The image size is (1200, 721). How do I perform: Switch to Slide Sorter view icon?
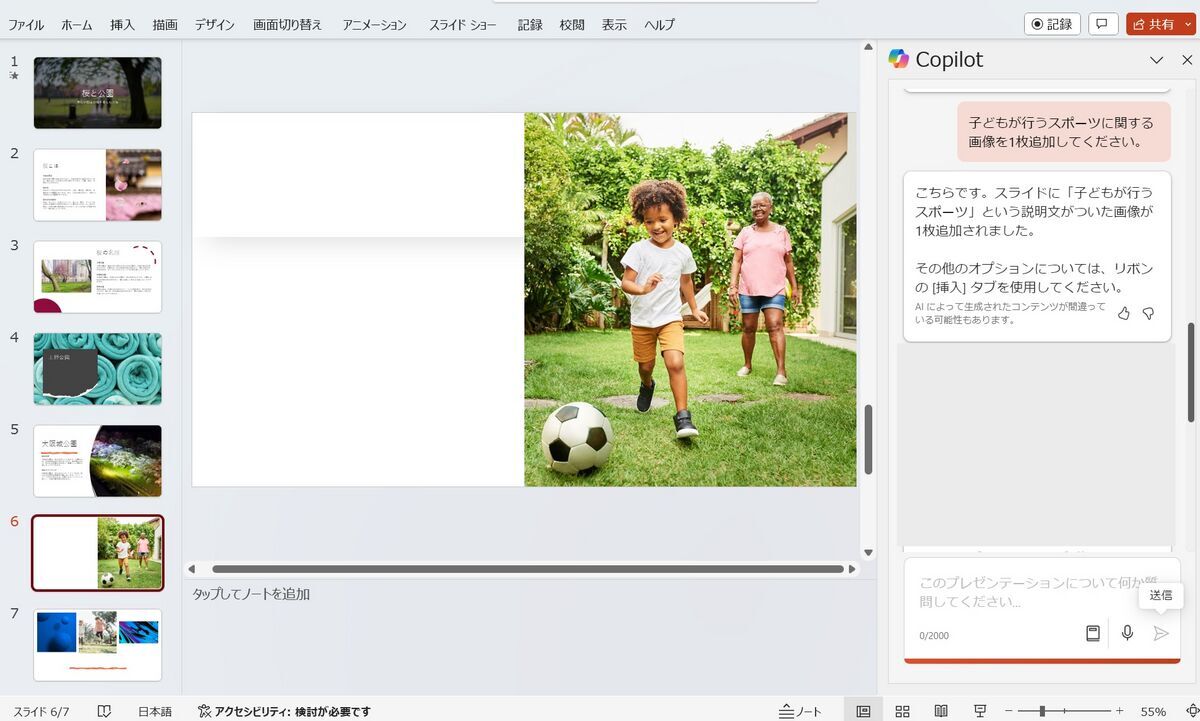(x=902, y=711)
